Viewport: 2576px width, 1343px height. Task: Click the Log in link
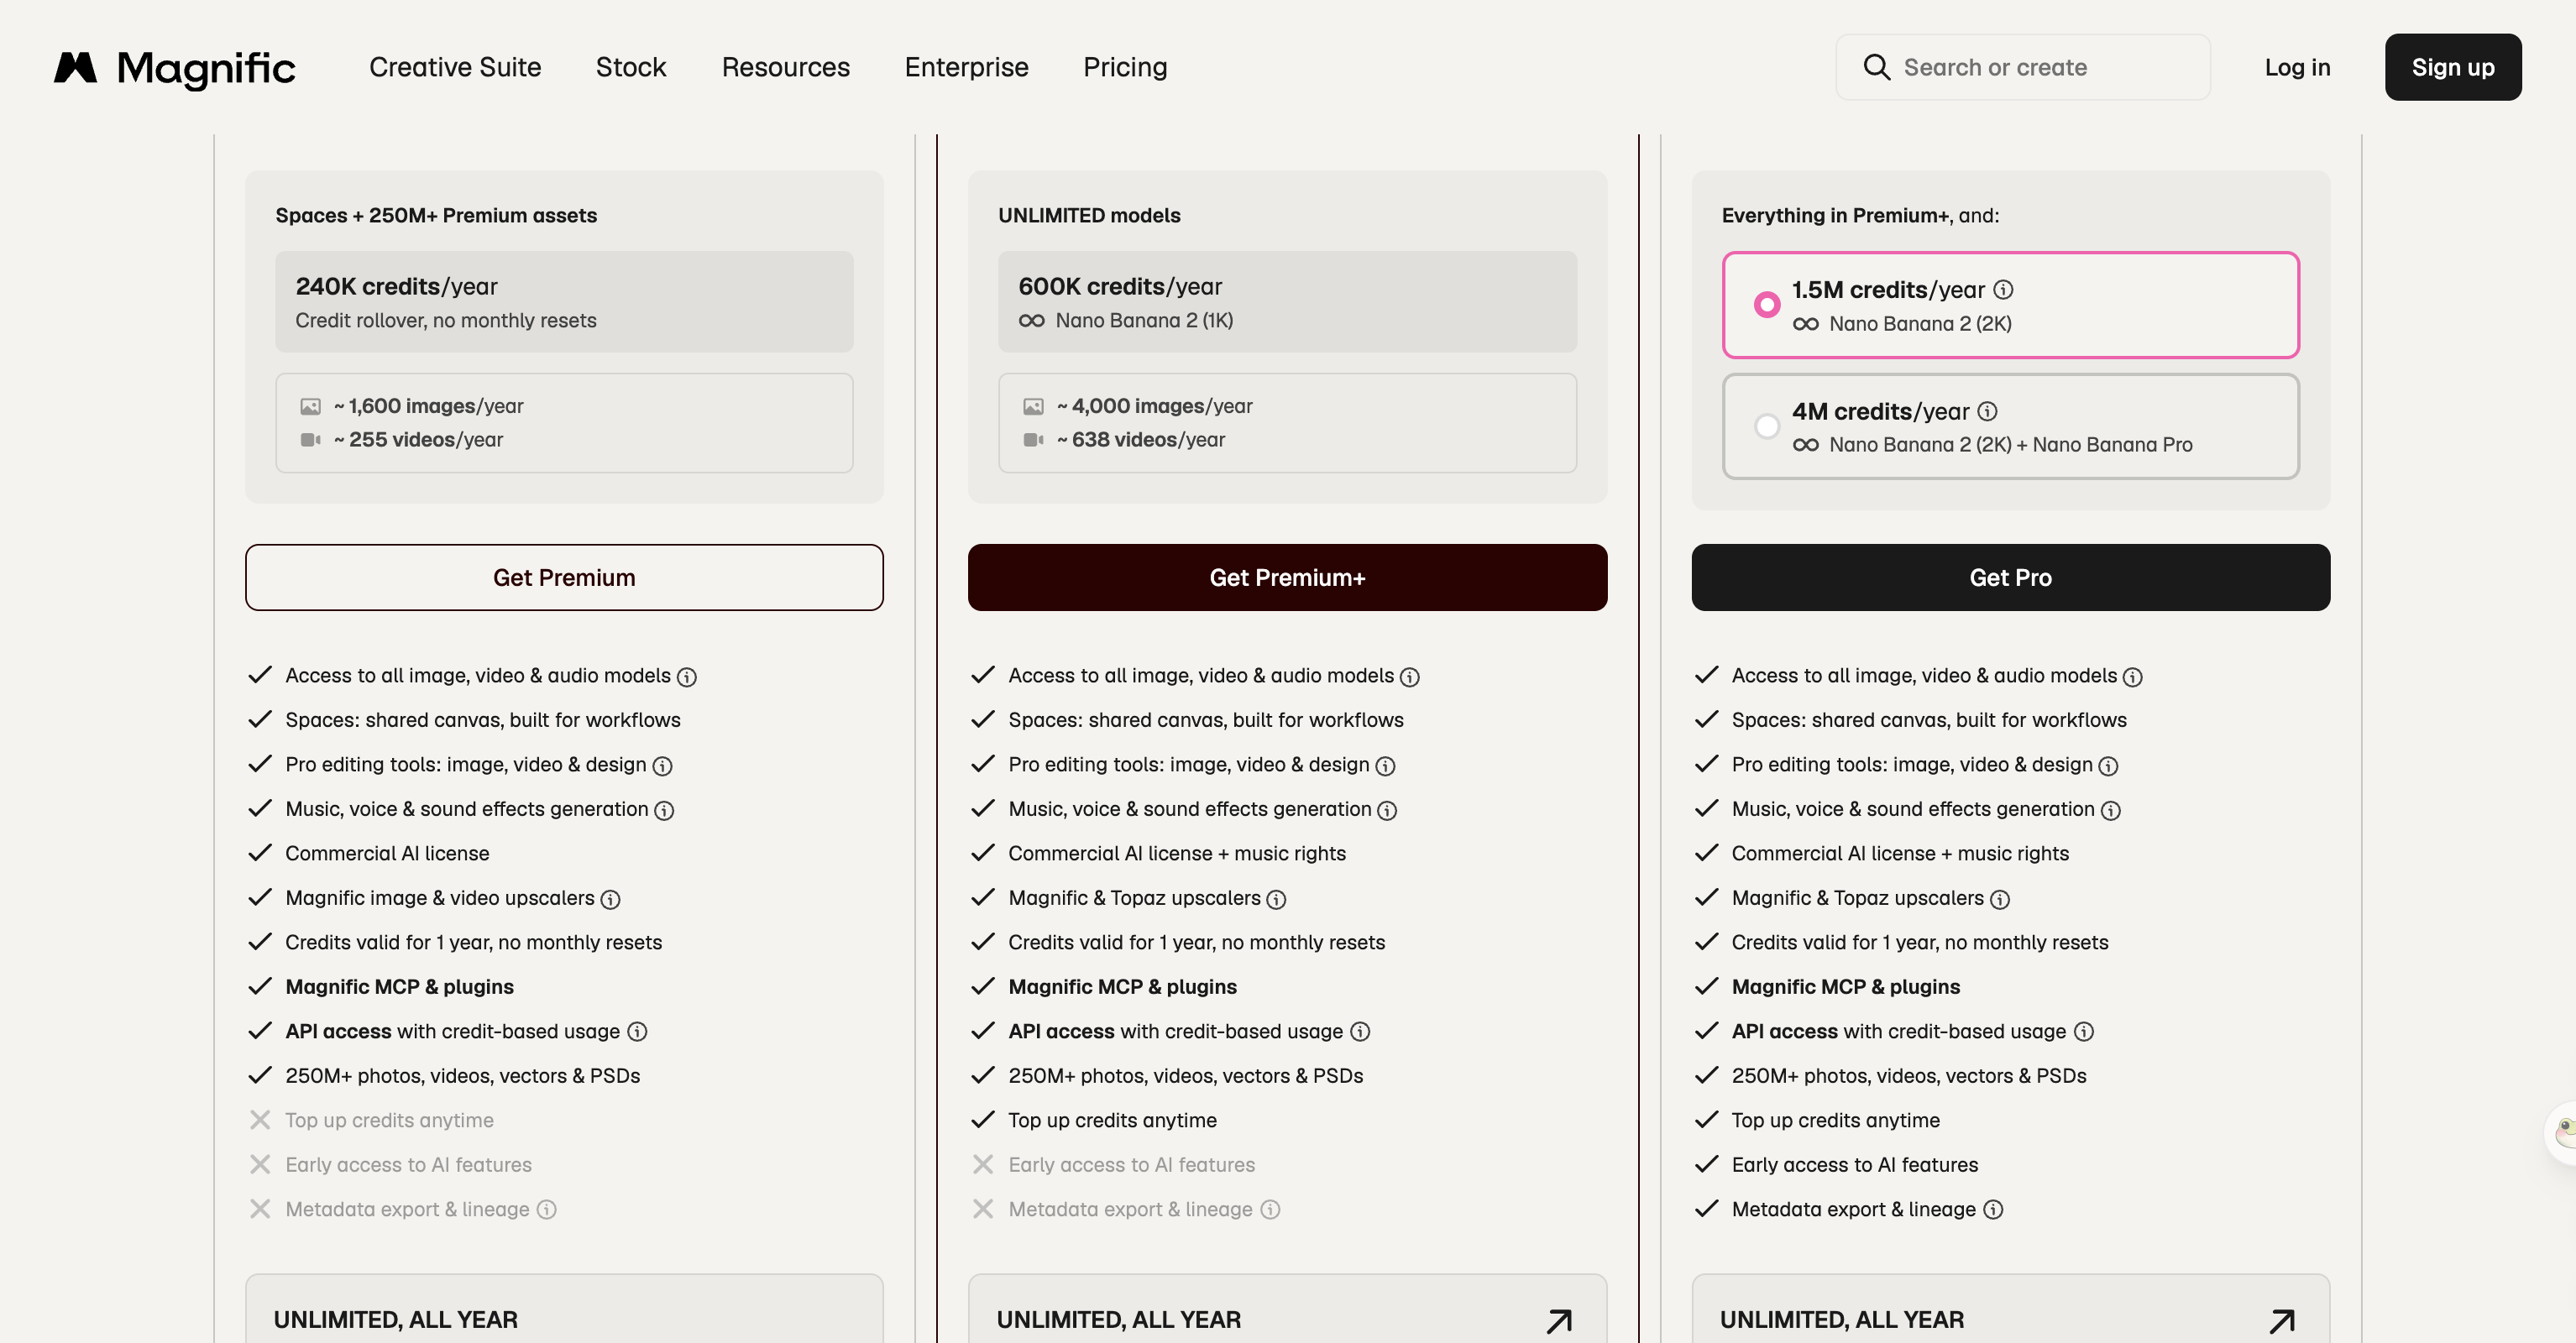tap(2297, 67)
